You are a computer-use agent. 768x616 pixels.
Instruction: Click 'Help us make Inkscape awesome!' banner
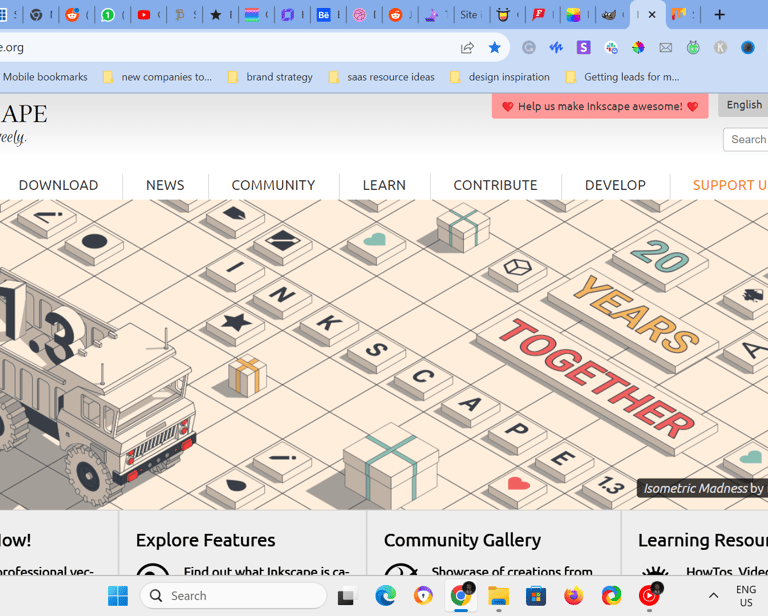point(600,106)
